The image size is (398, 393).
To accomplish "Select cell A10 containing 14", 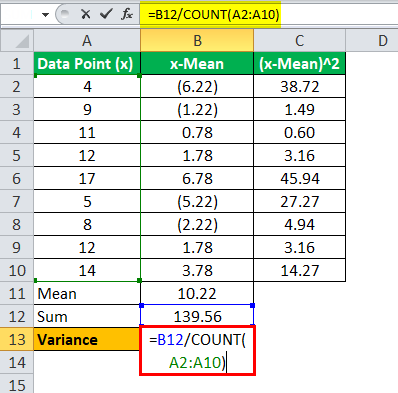I will (87, 270).
